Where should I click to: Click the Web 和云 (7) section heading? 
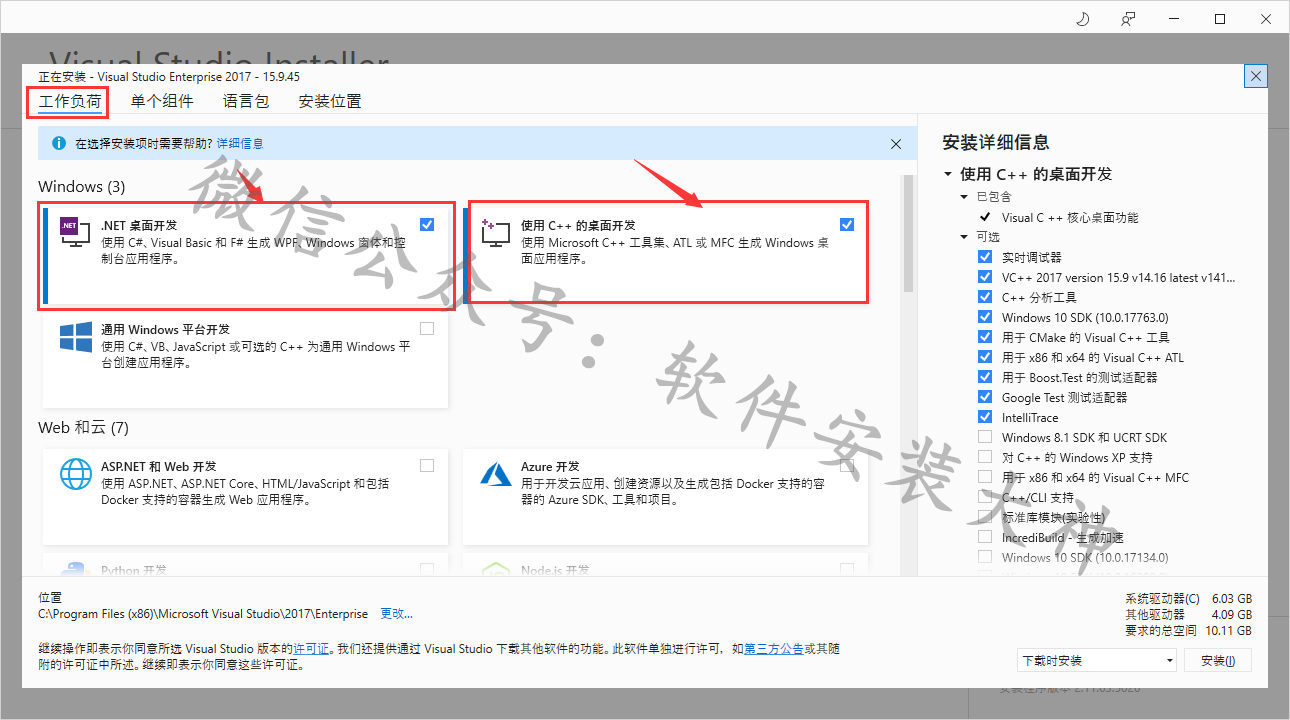tap(84, 428)
